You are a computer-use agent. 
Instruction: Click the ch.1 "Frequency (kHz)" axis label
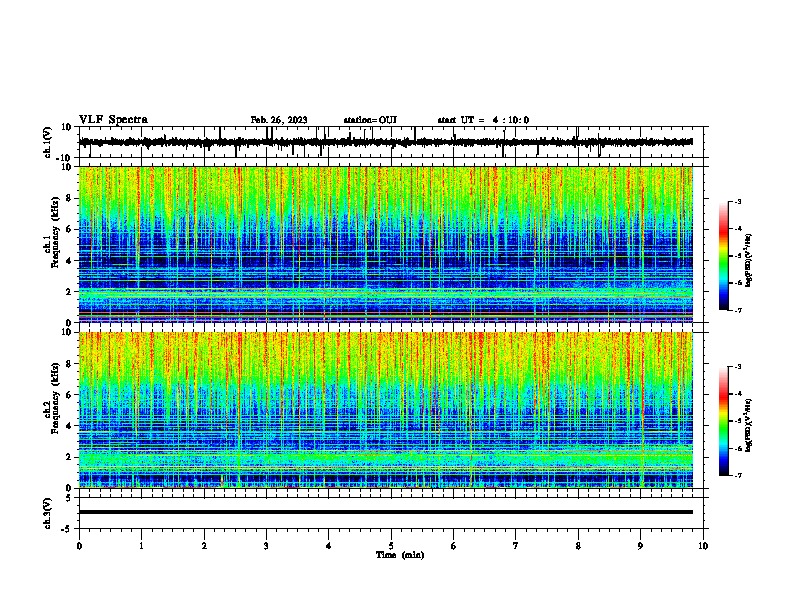pos(55,232)
